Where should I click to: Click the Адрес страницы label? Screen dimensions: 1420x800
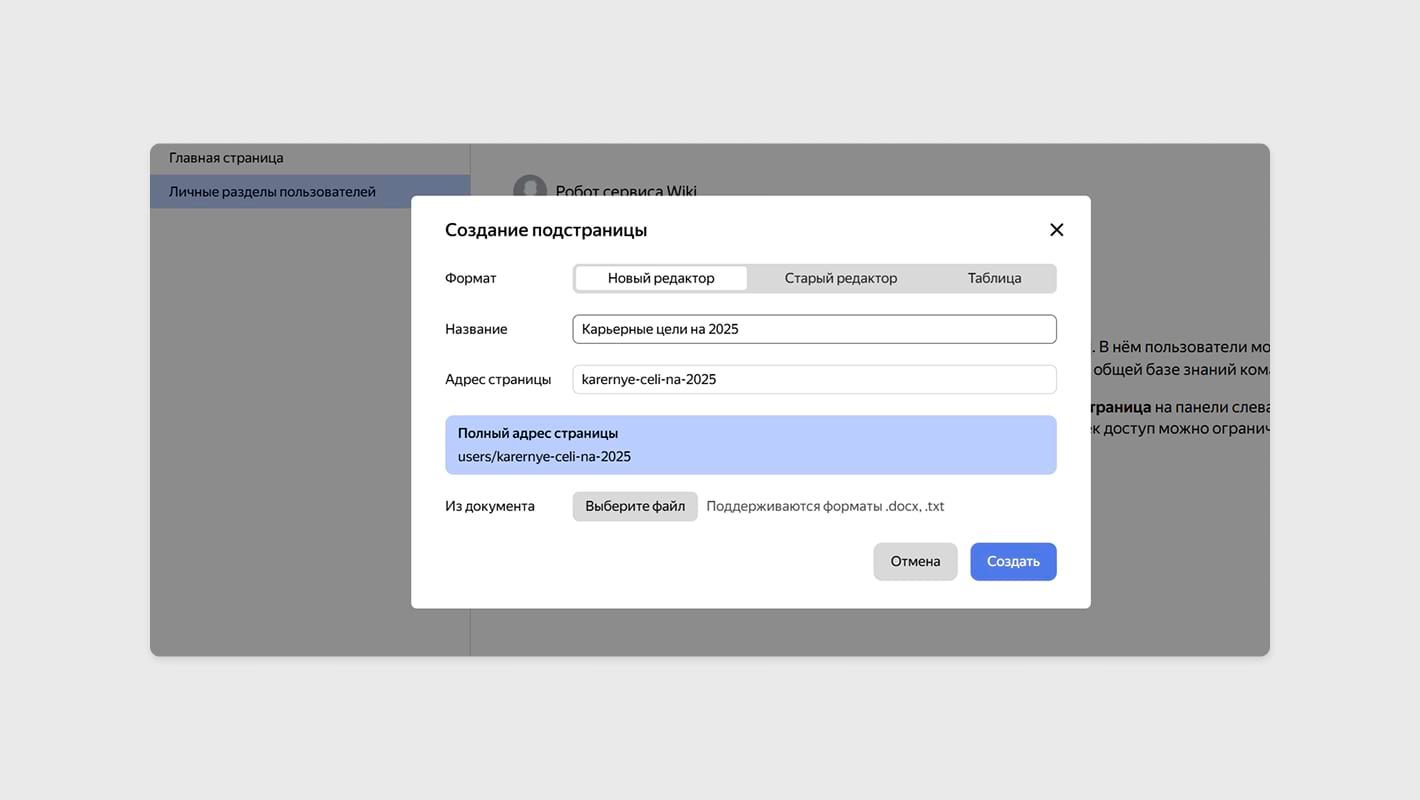click(498, 379)
